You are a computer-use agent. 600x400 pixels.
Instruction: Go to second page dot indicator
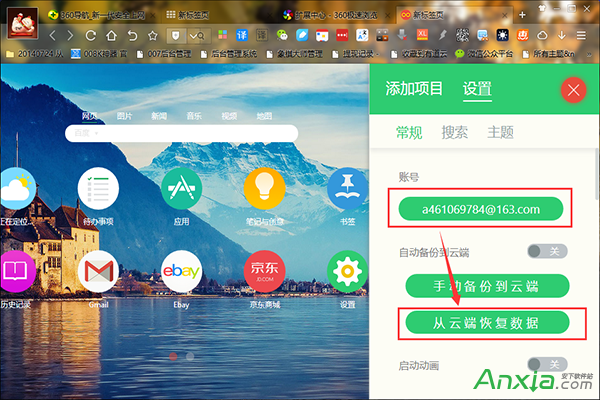(190, 356)
